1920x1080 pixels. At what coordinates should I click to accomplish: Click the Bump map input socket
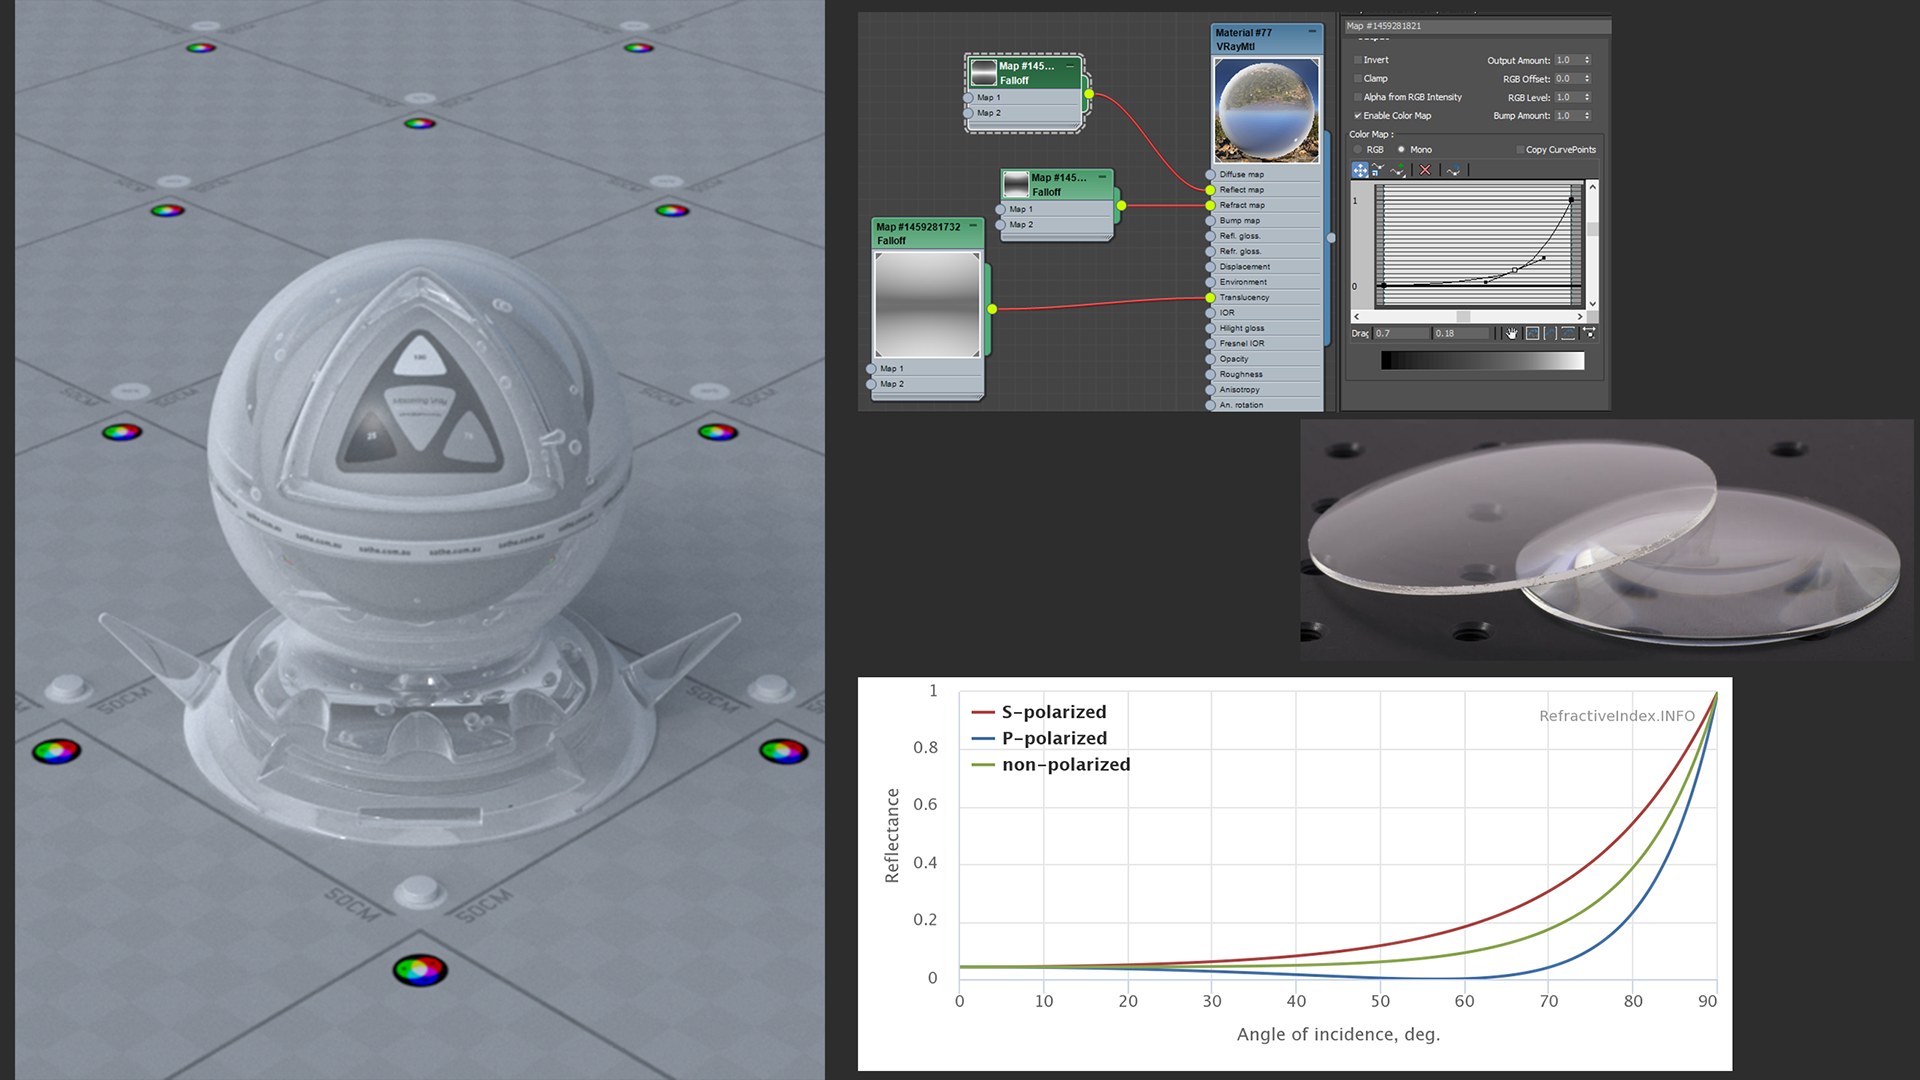1210,221
